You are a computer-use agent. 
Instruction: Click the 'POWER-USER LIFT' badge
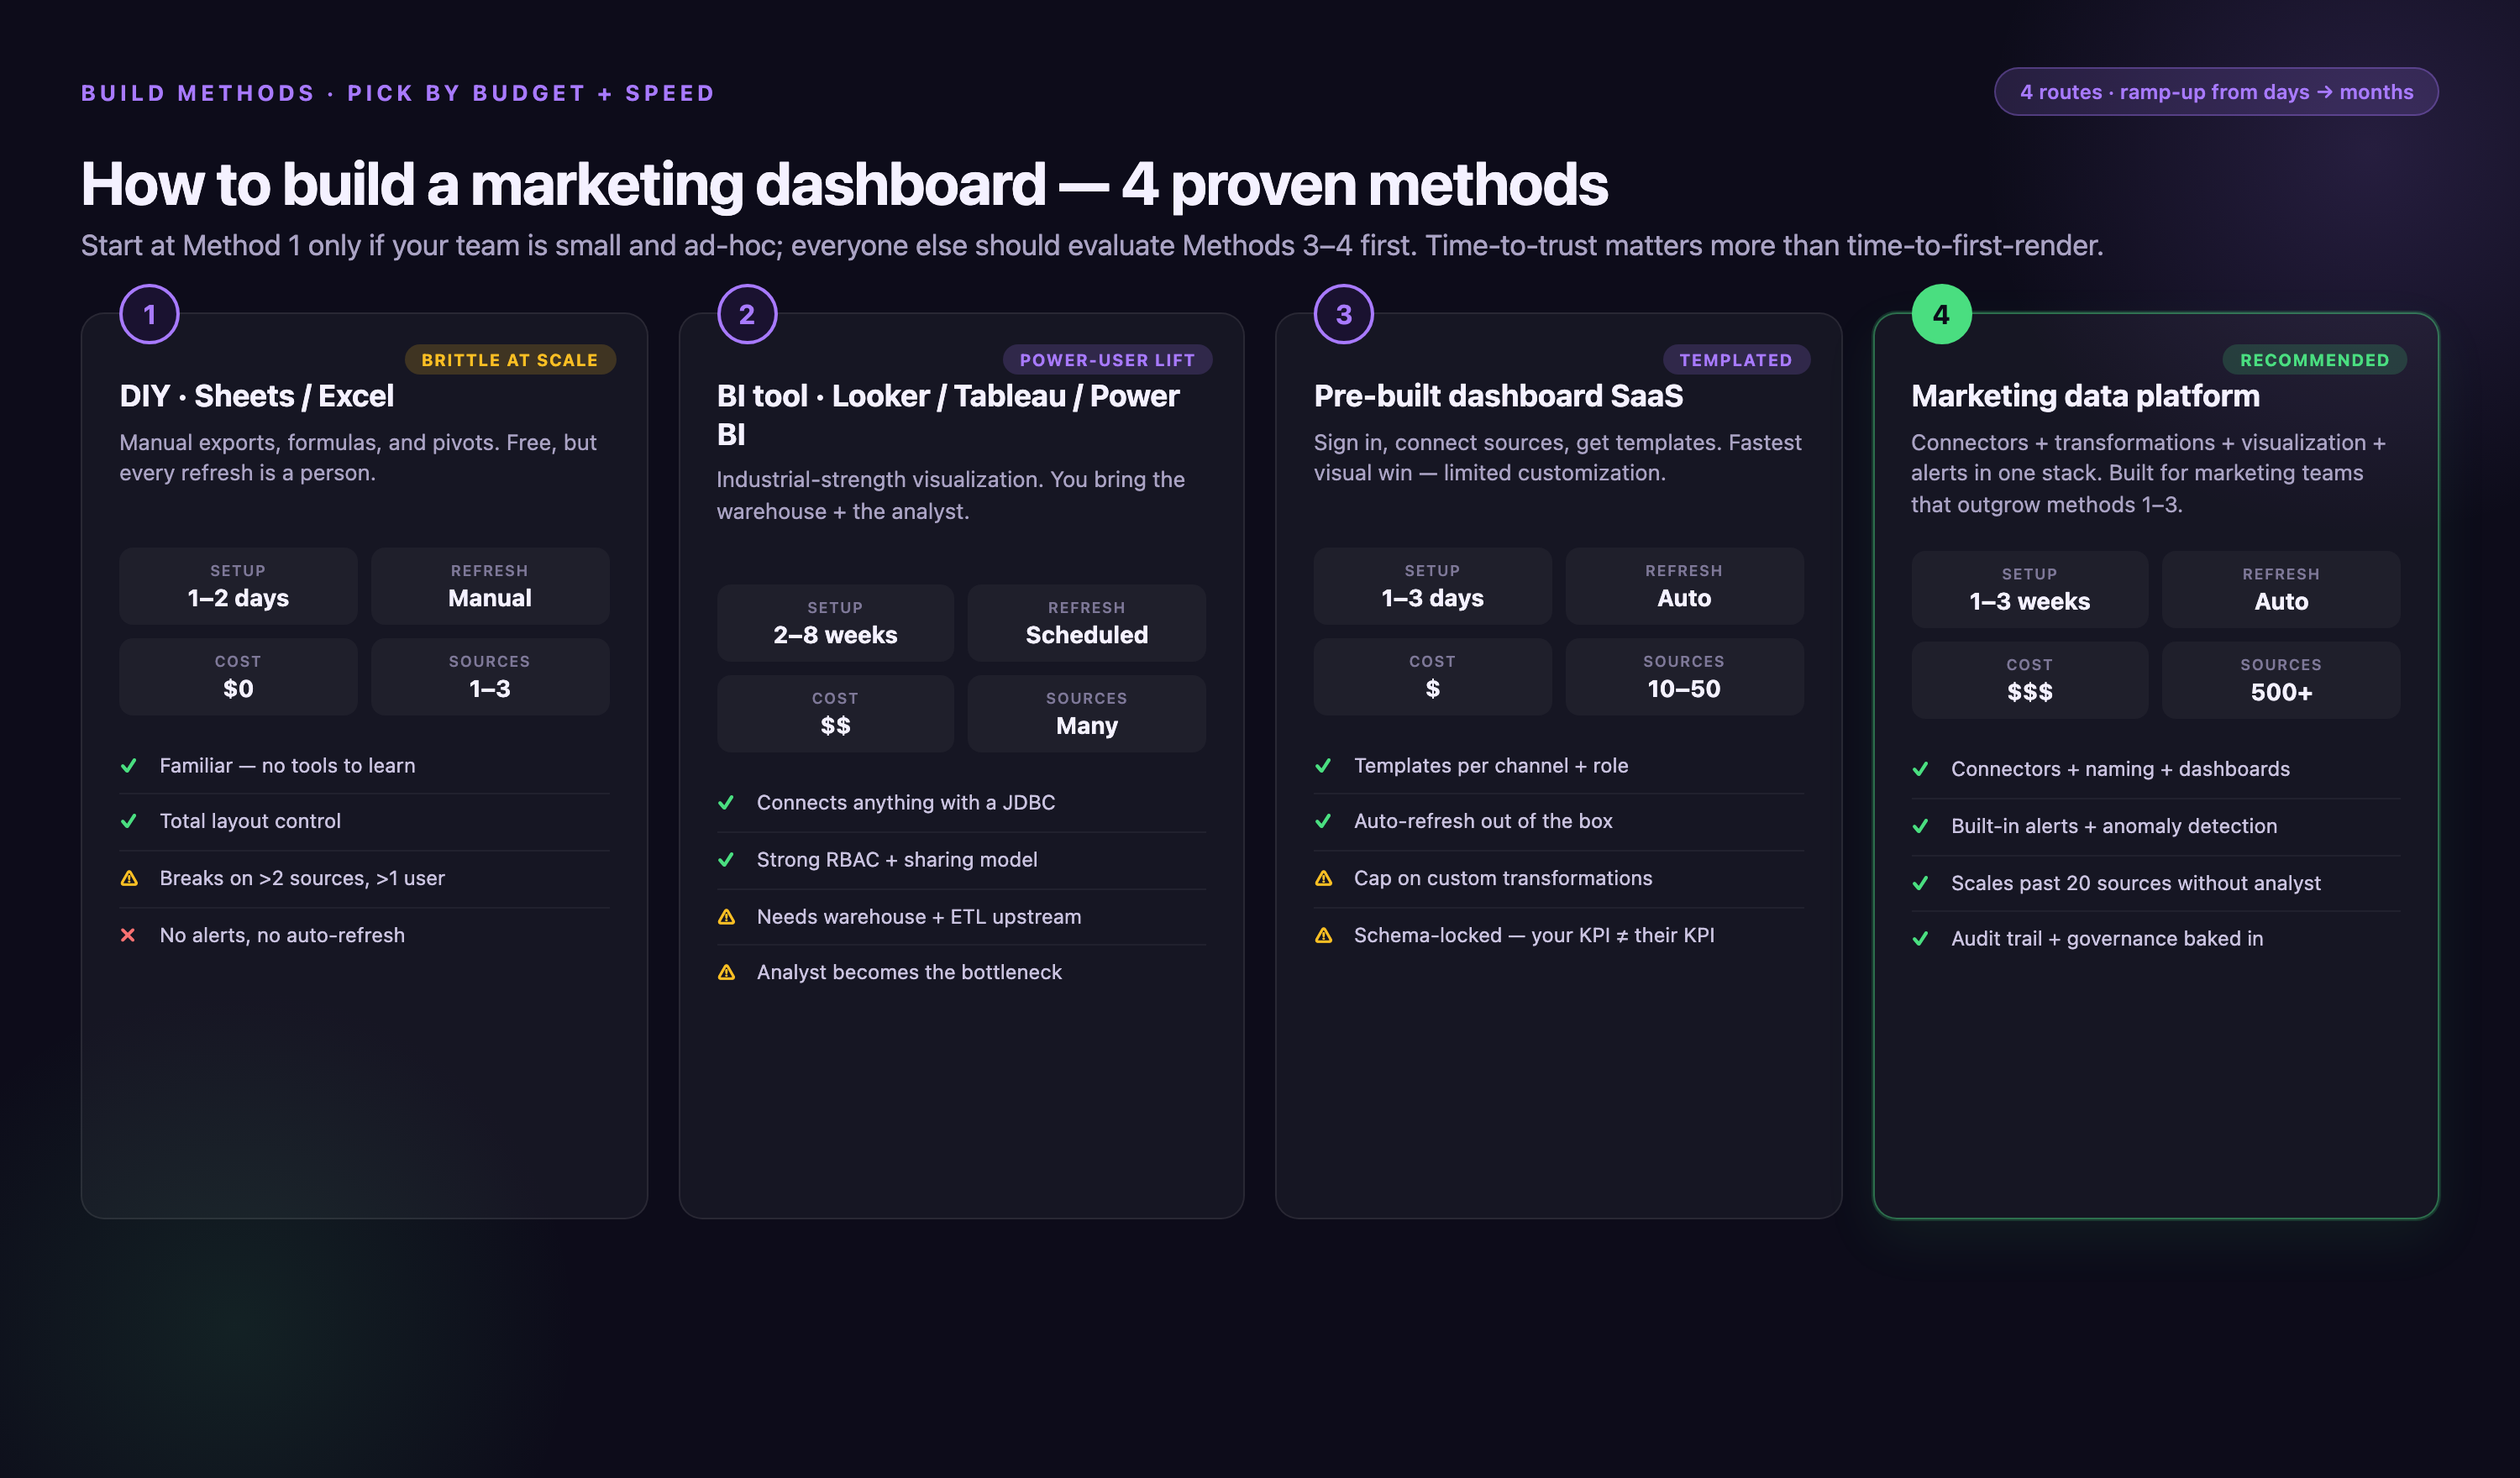[1107, 360]
